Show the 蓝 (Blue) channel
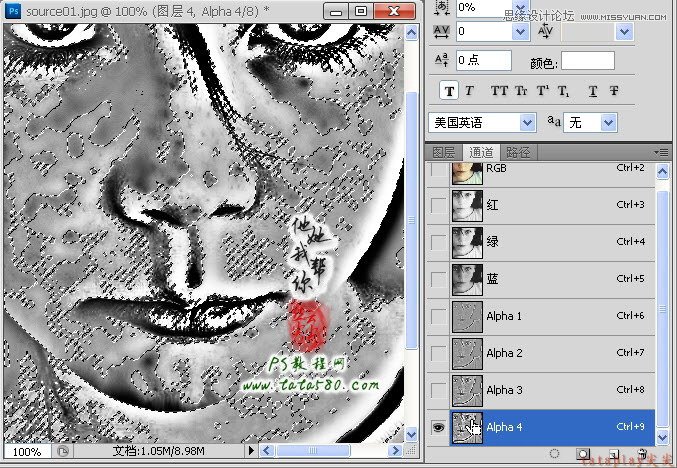677x468 pixels. pyautogui.click(x=438, y=280)
